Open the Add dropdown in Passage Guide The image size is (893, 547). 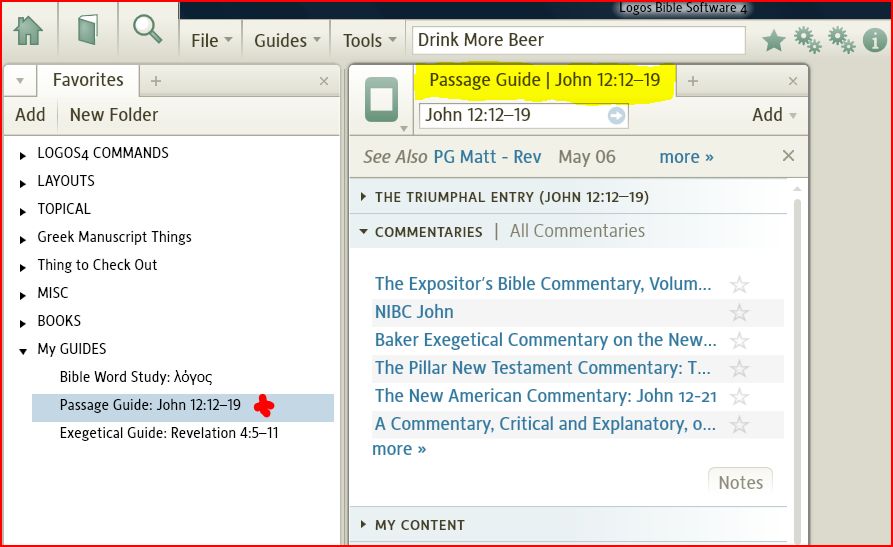[x=775, y=115]
